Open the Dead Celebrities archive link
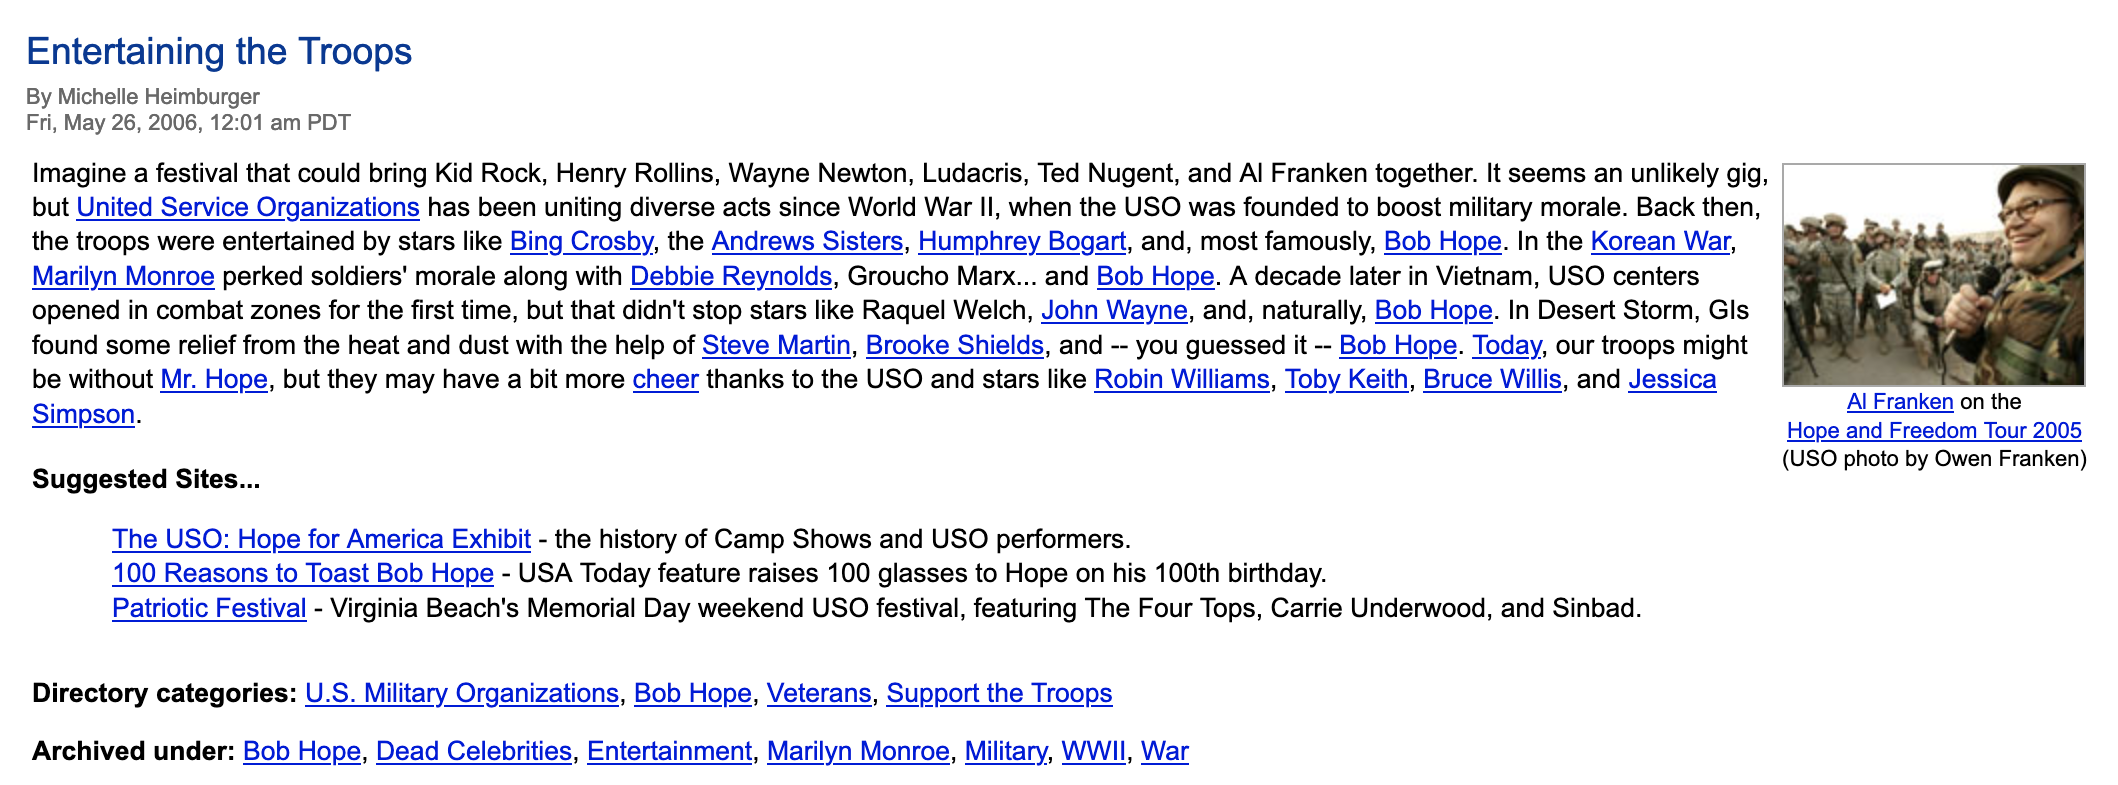Viewport: 2118px width, 785px height. pyautogui.click(x=474, y=751)
